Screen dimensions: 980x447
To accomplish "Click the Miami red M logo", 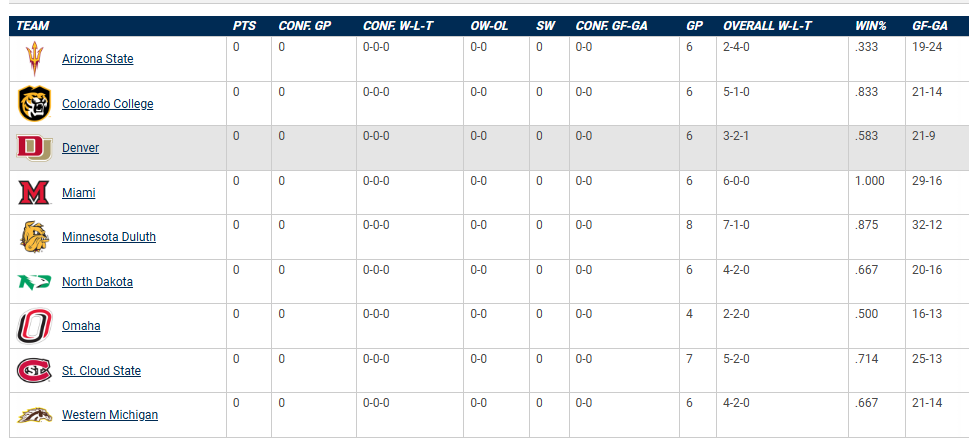I will pyautogui.click(x=35, y=193).
